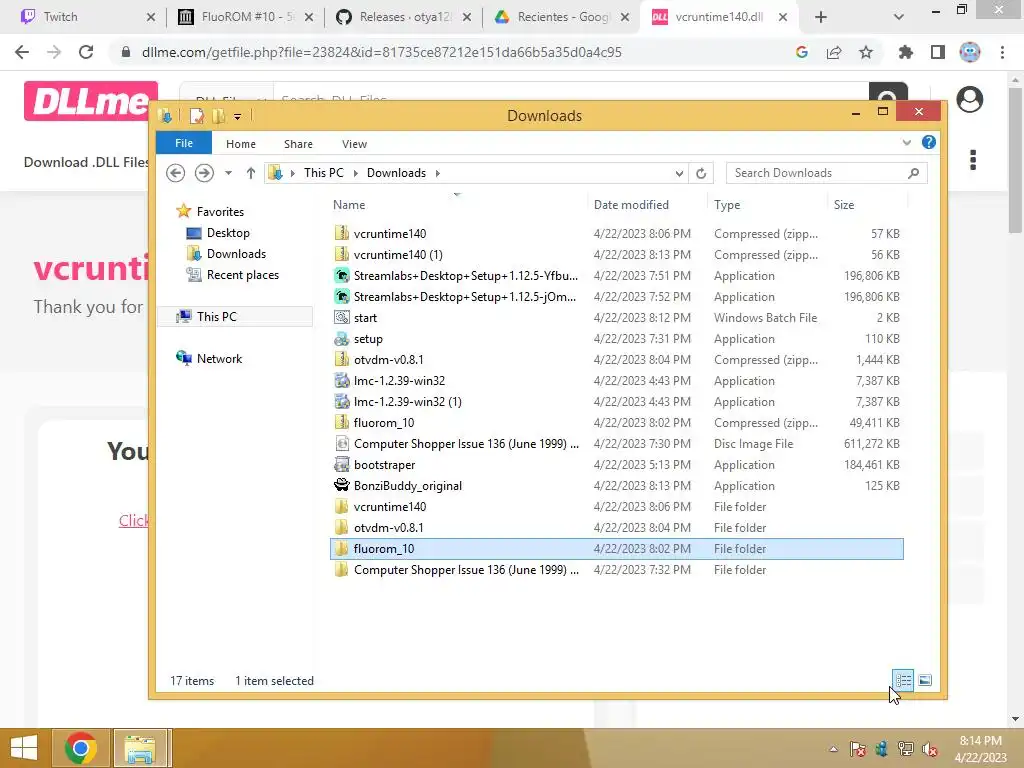Open Chrome from the taskbar

click(x=80, y=748)
